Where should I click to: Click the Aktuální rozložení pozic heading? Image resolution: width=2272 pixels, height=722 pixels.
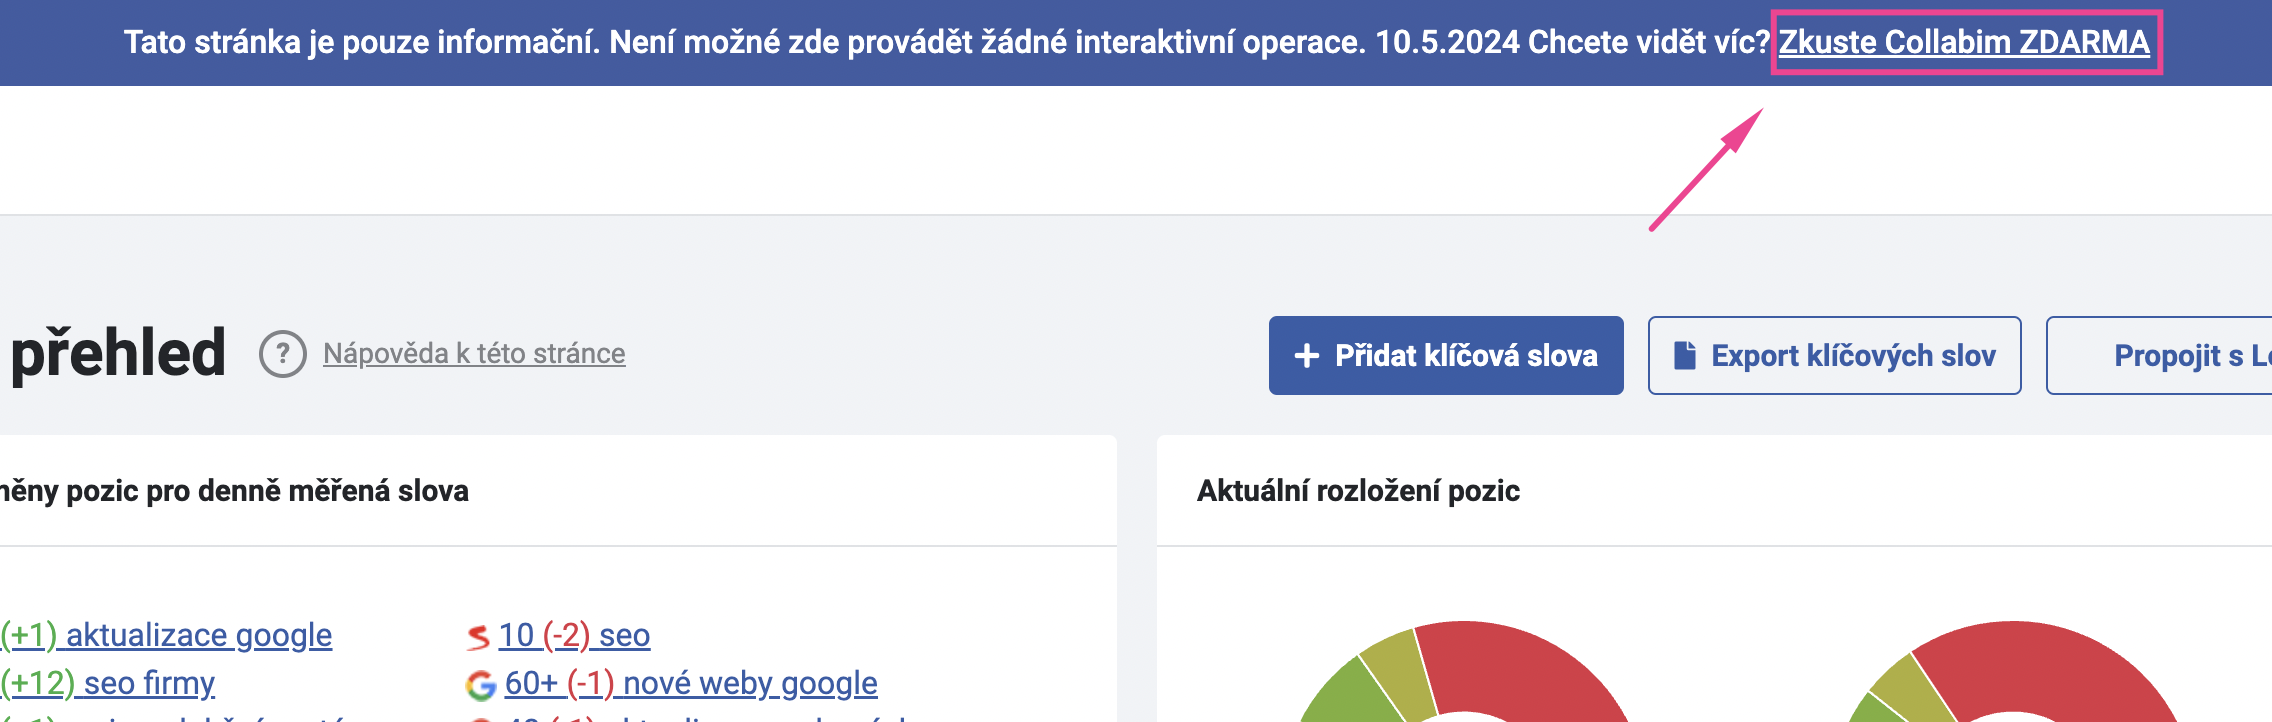tap(1358, 491)
